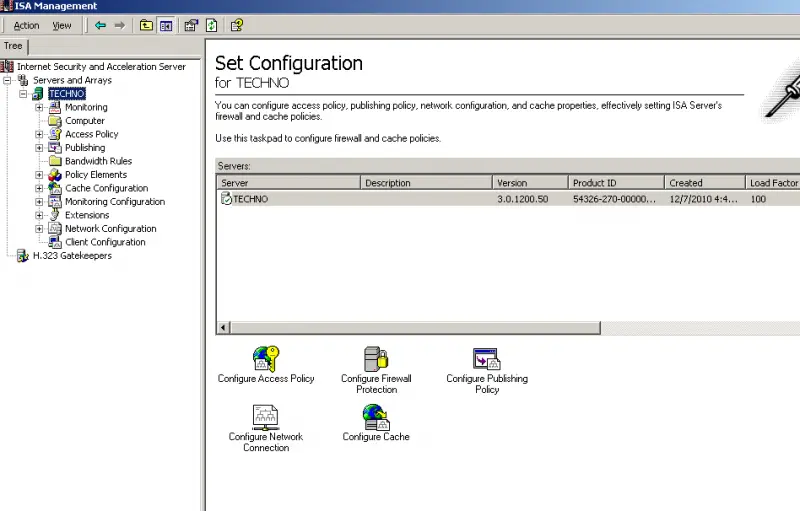The image size is (800, 511).
Task: Click the Bandwidth Rules folder icon
Action: tap(55, 161)
